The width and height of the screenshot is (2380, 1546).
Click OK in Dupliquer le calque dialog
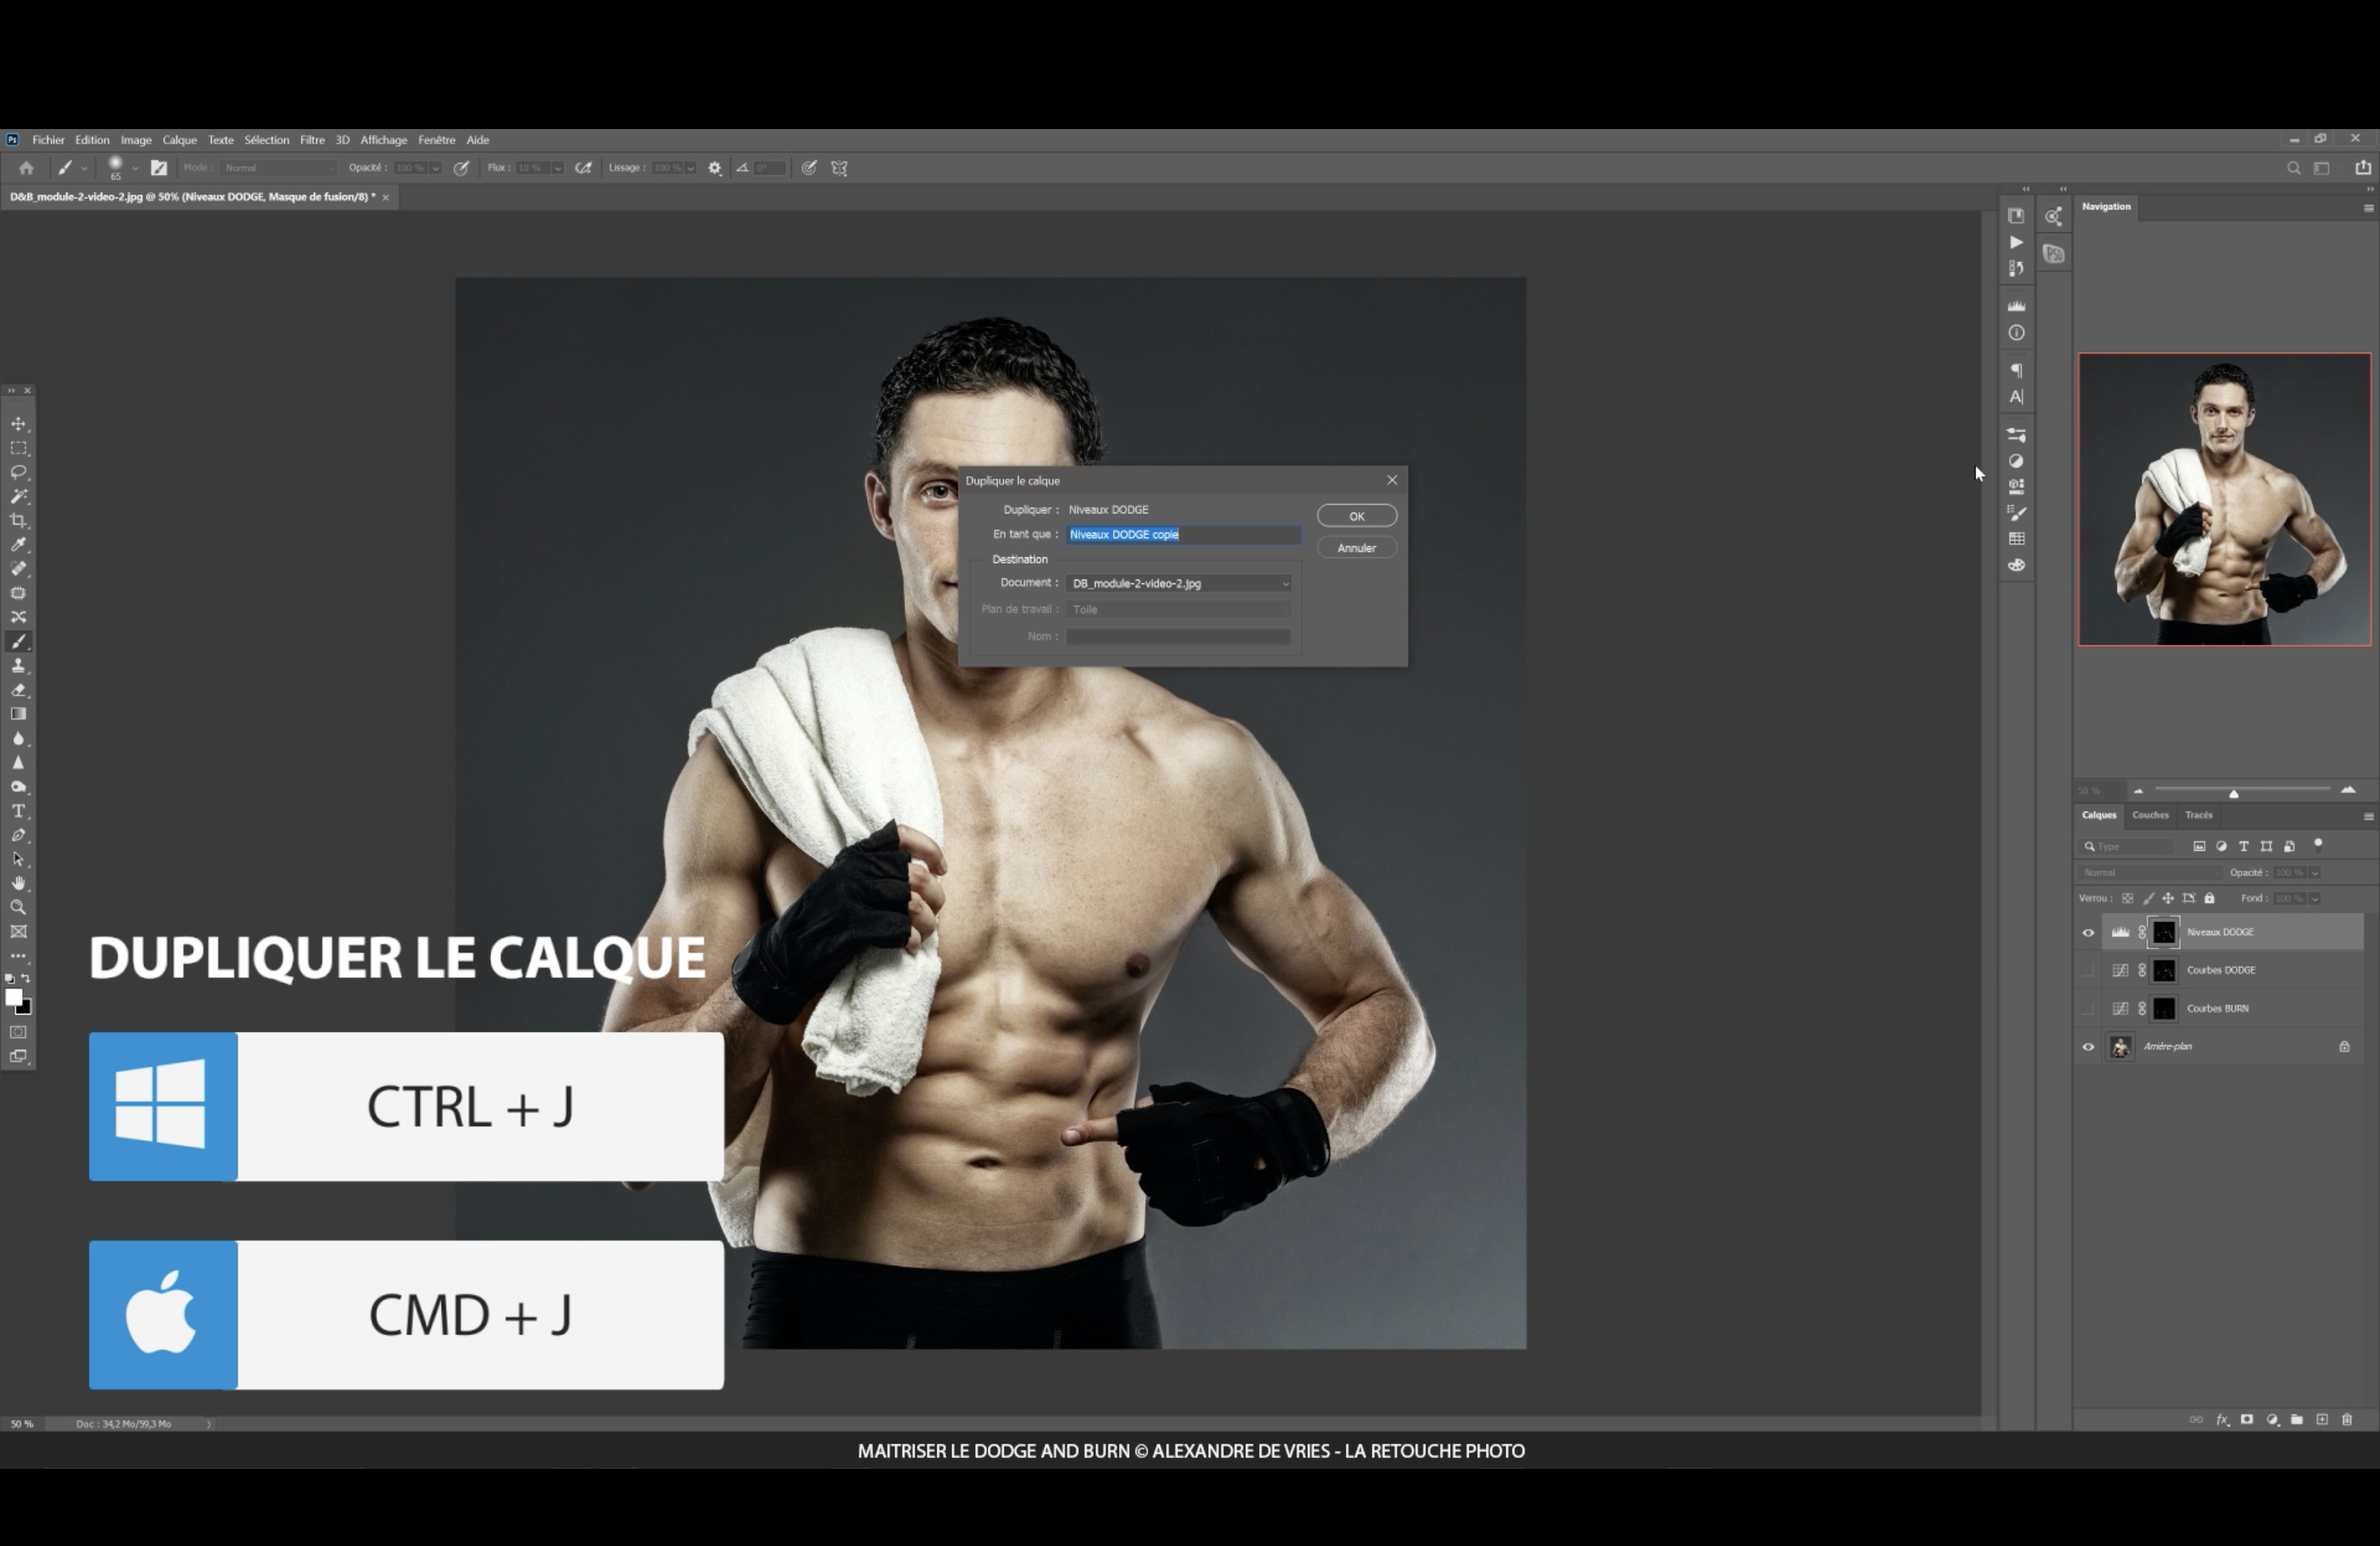(x=1356, y=516)
